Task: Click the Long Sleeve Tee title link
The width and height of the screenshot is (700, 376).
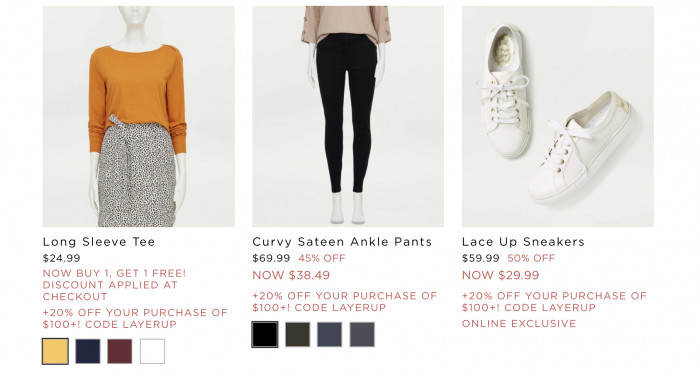Action: pyautogui.click(x=99, y=242)
